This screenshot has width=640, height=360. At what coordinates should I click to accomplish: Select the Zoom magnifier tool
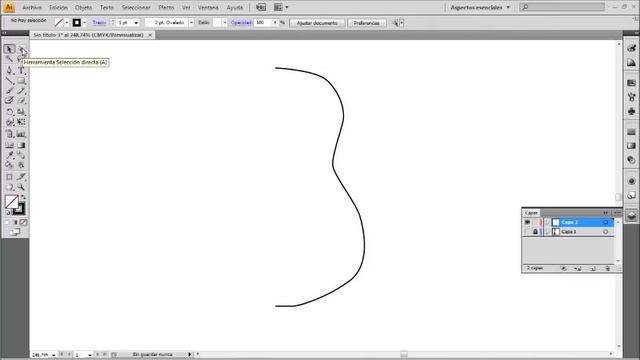(x=21, y=187)
